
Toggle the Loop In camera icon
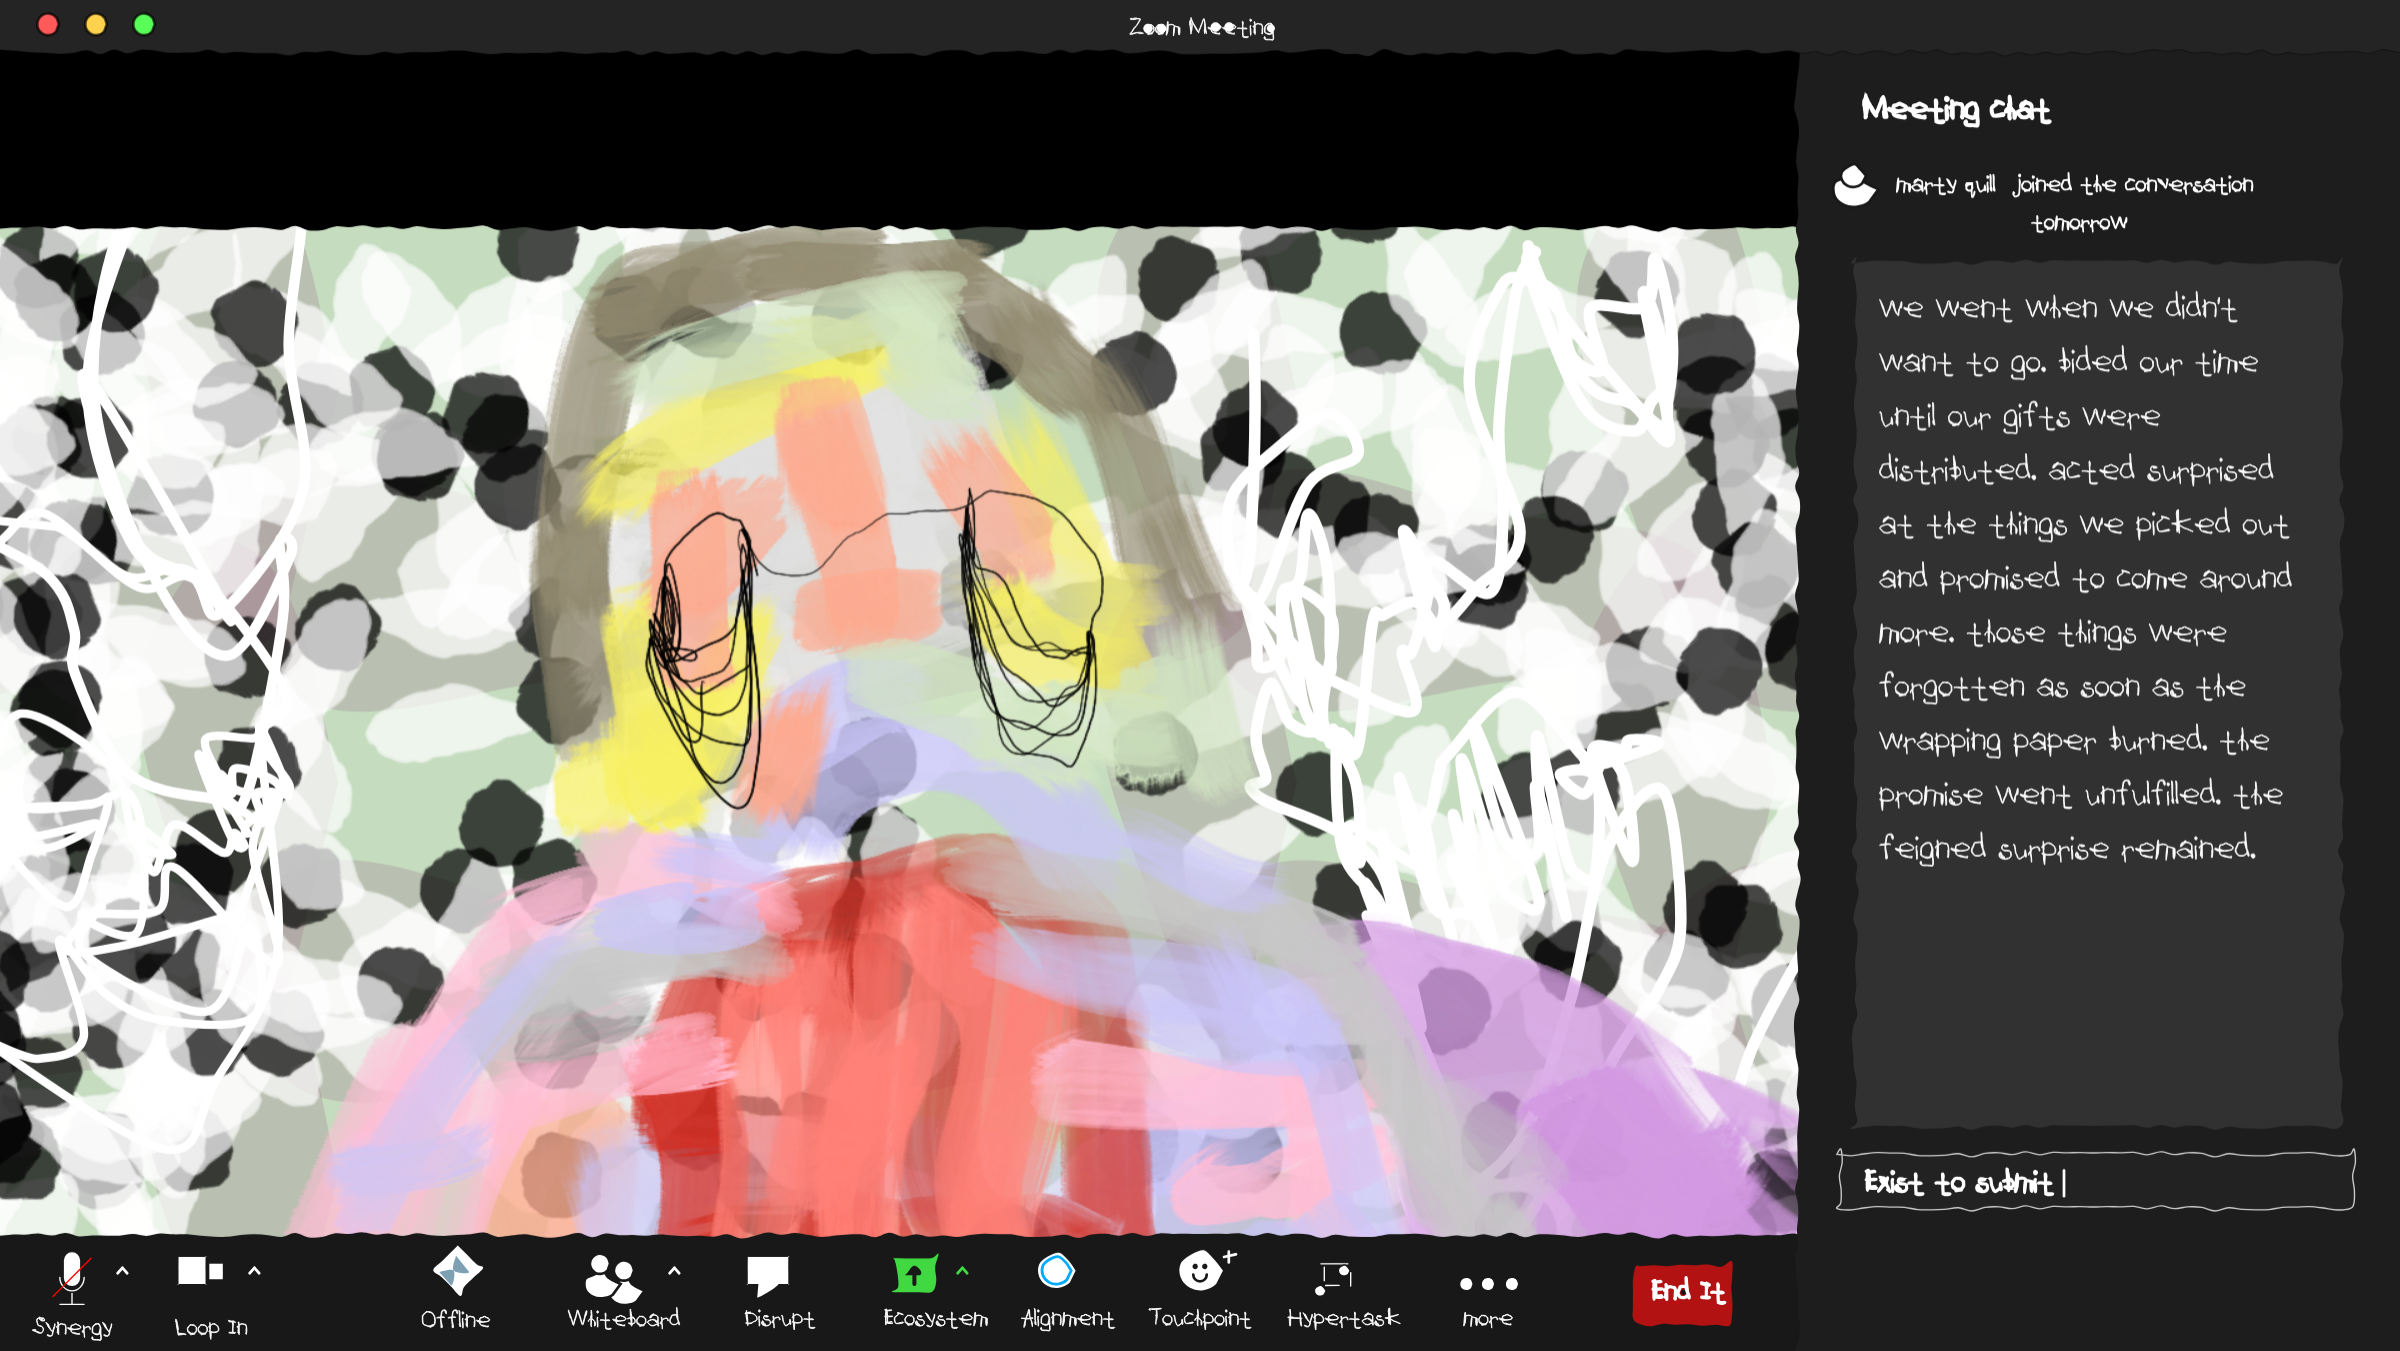pyautogui.click(x=200, y=1272)
